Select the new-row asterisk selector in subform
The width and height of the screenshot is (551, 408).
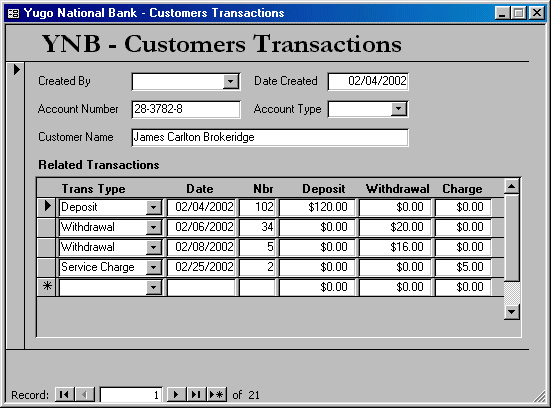(x=47, y=287)
